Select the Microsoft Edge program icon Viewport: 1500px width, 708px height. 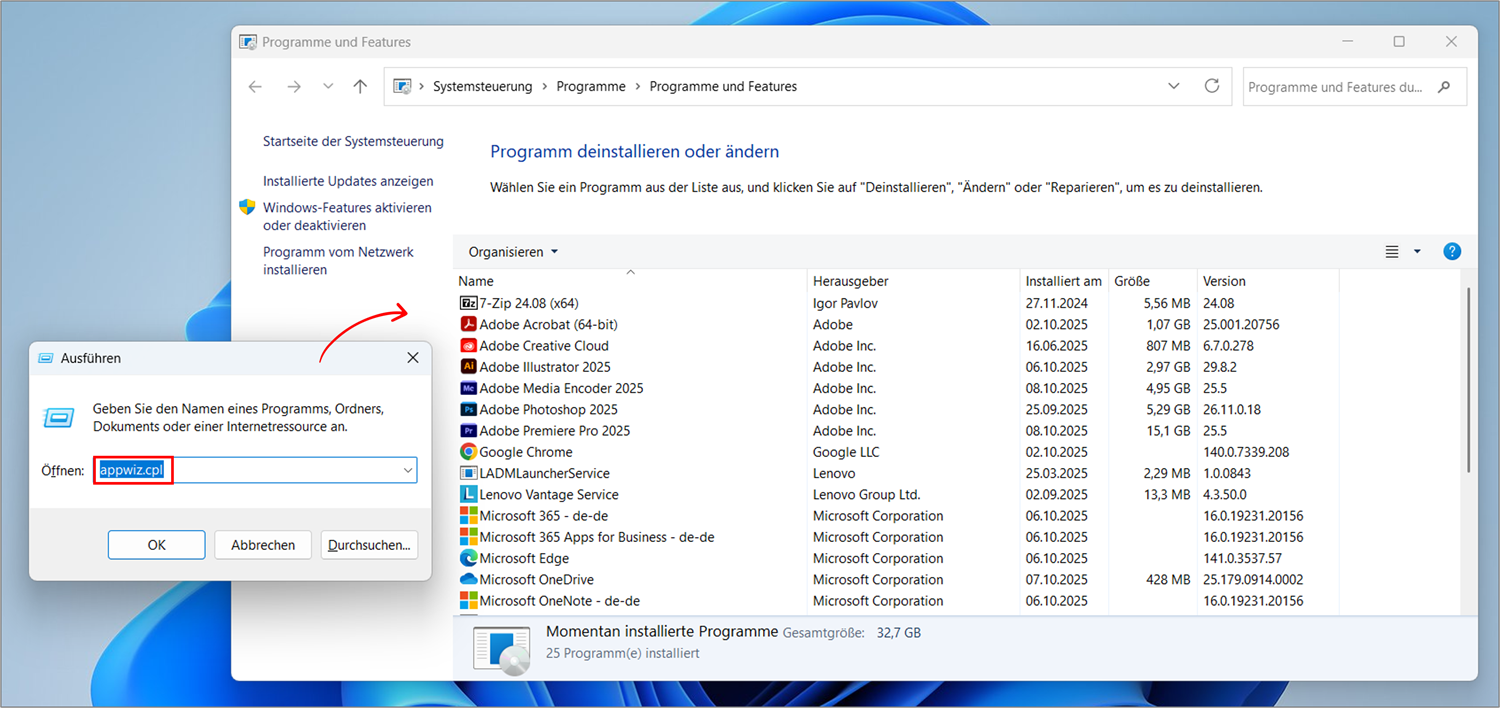click(468, 558)
